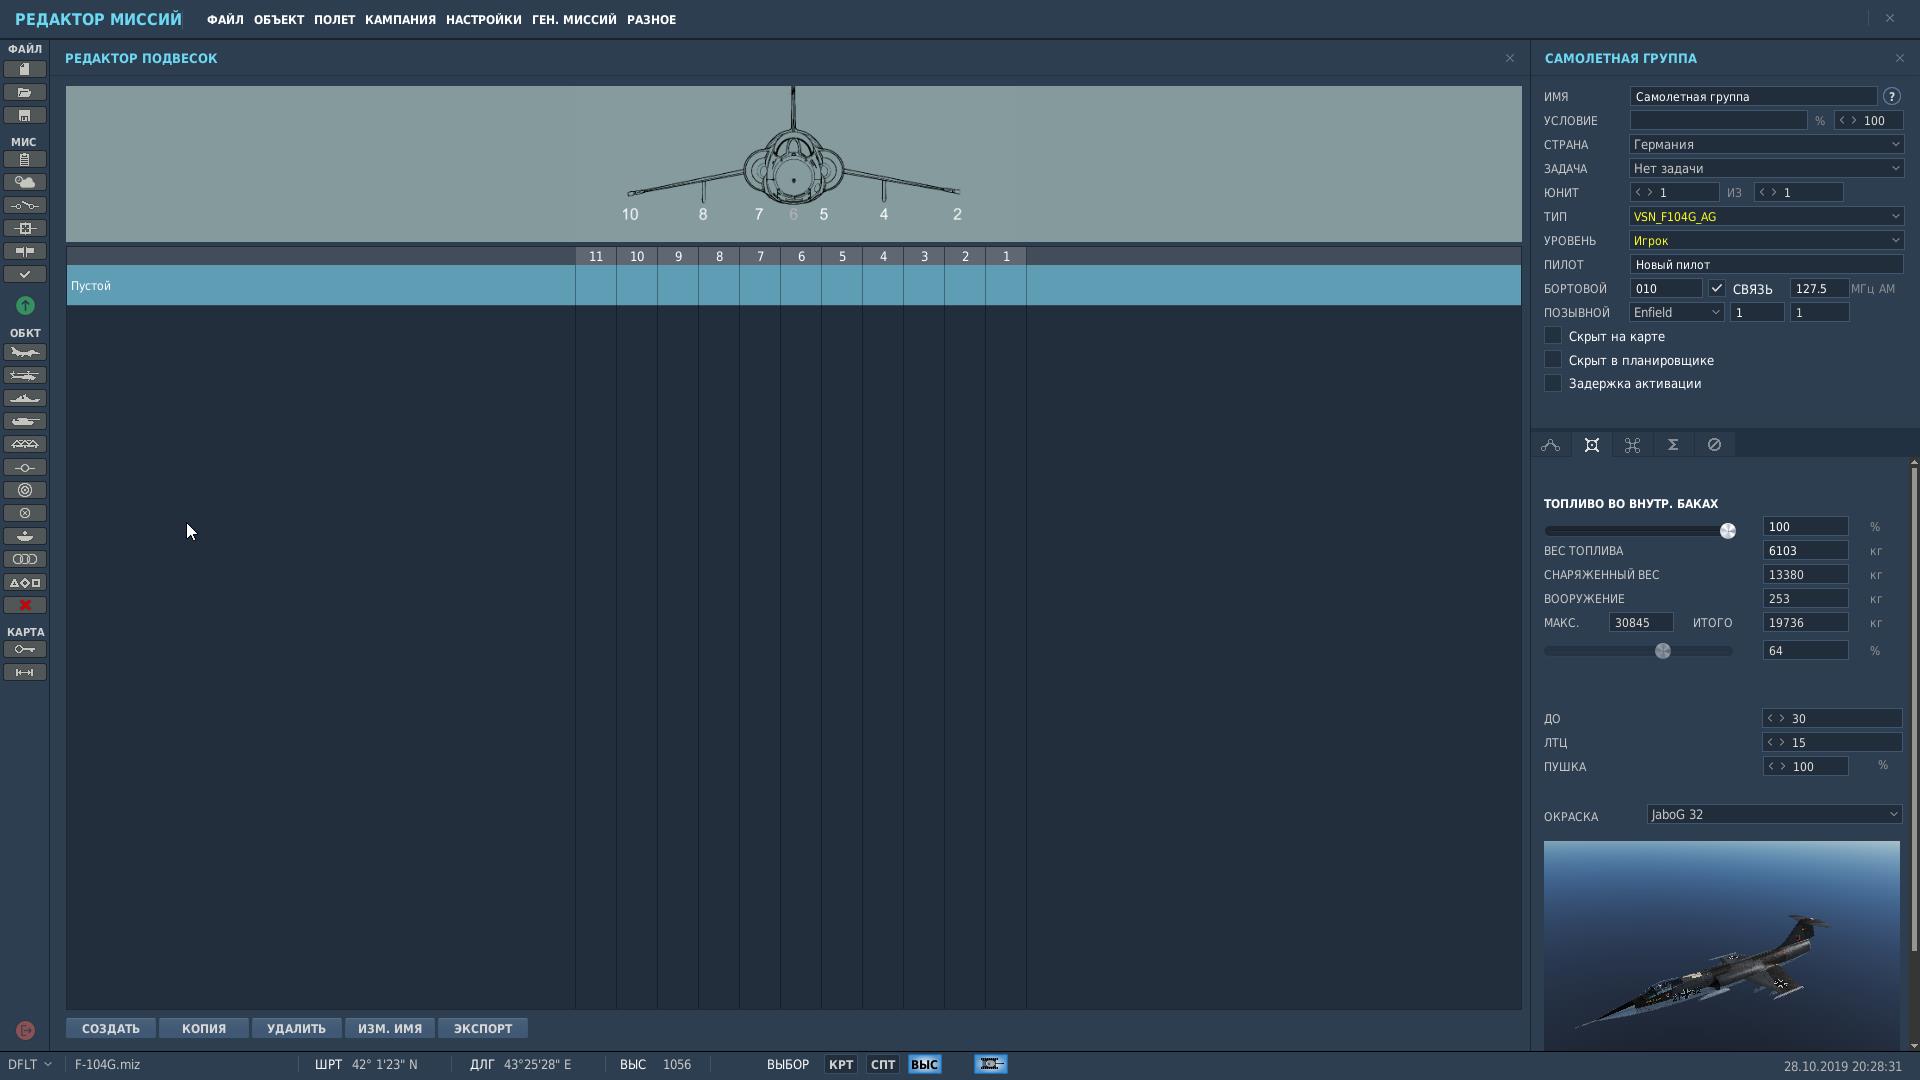Viewport: 1920px width, 1080px height.
Task: Click the ИМЯ Самолетная группа name field
Action: click(1754, 96)
